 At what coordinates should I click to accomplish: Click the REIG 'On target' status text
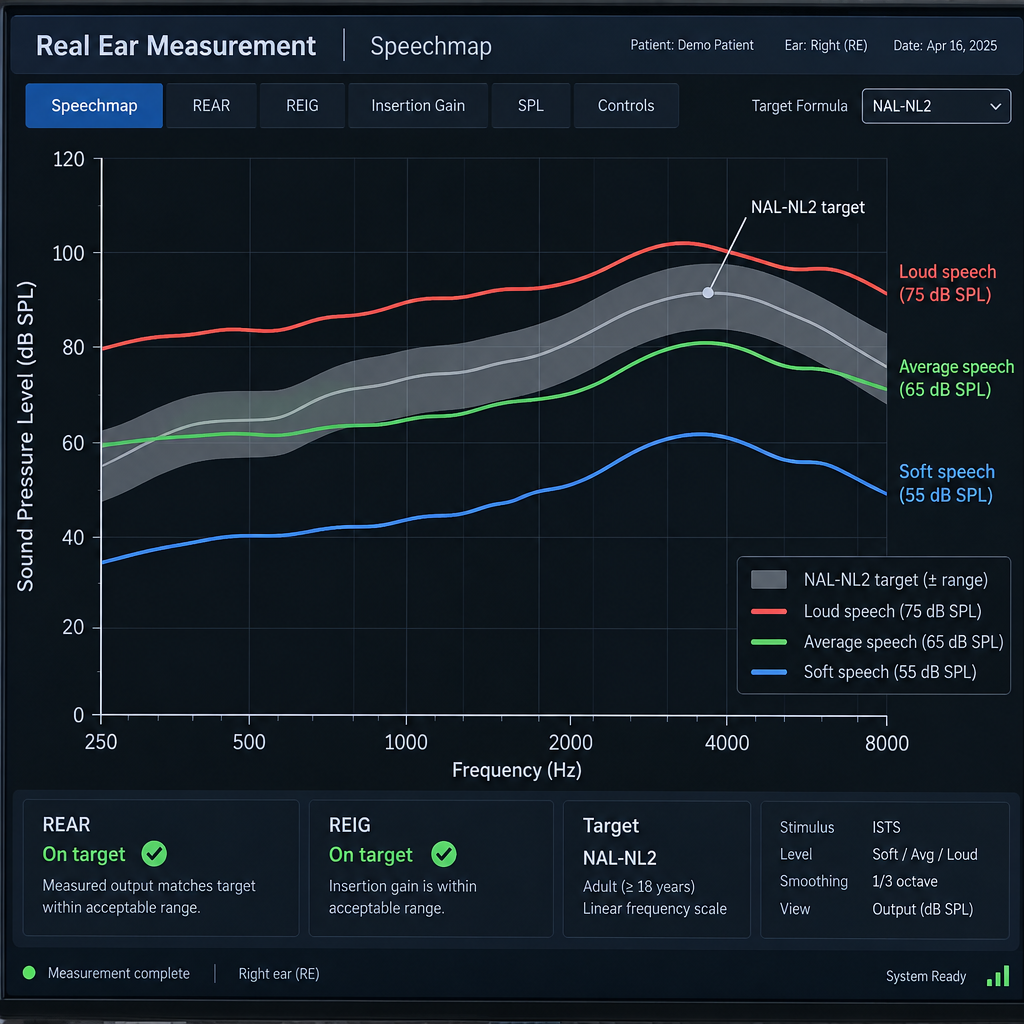370,855
